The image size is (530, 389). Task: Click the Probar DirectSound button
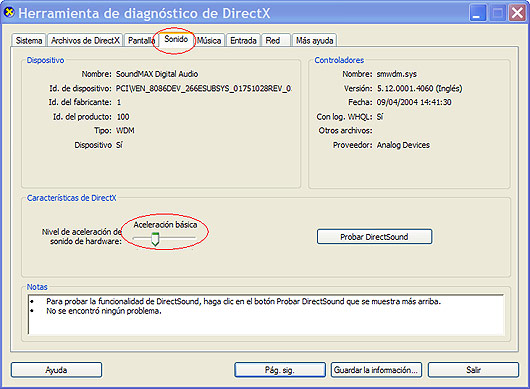[374, 237]
